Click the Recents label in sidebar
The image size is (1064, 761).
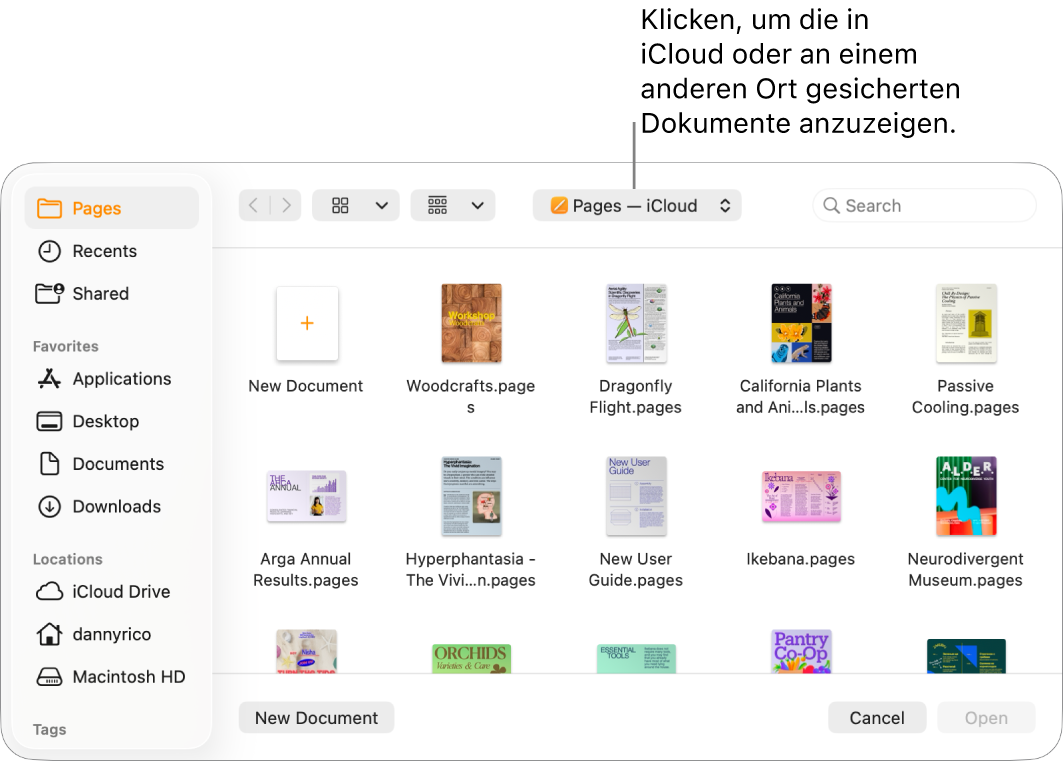(104, 251)
